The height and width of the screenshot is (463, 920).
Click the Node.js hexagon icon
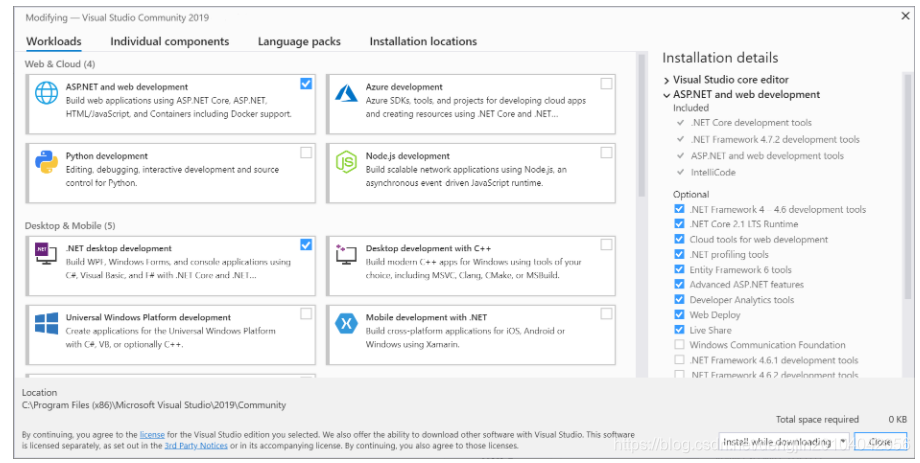pyautogui.click(x=346, y=162)
